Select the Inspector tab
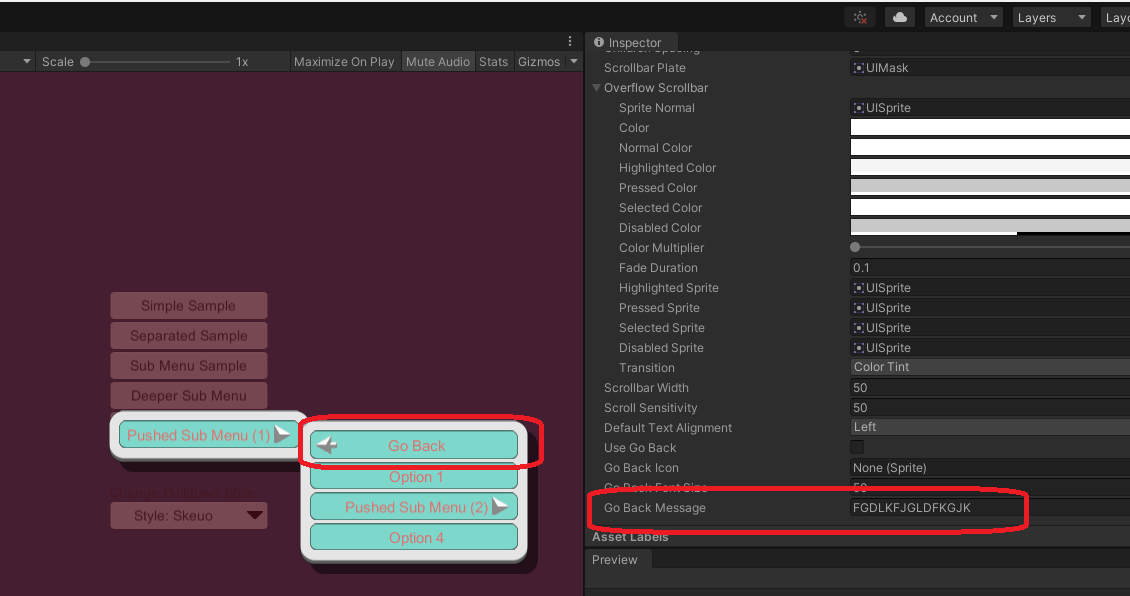This screenshot has width=1130, height=596. pos(632,43)
